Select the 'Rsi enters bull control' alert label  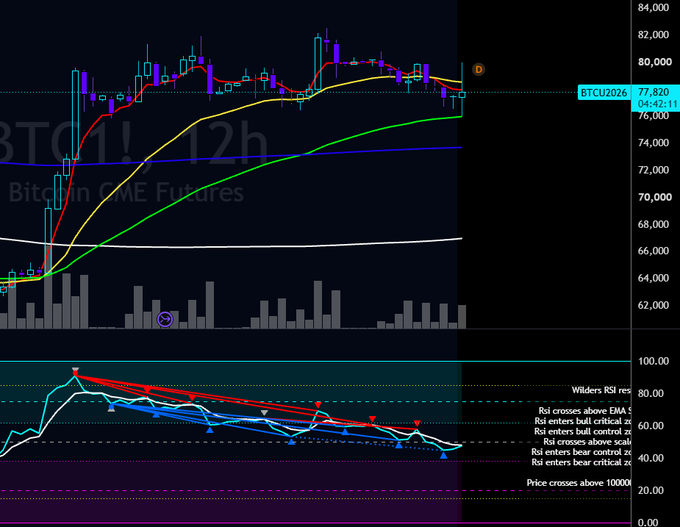coord(582,431)
